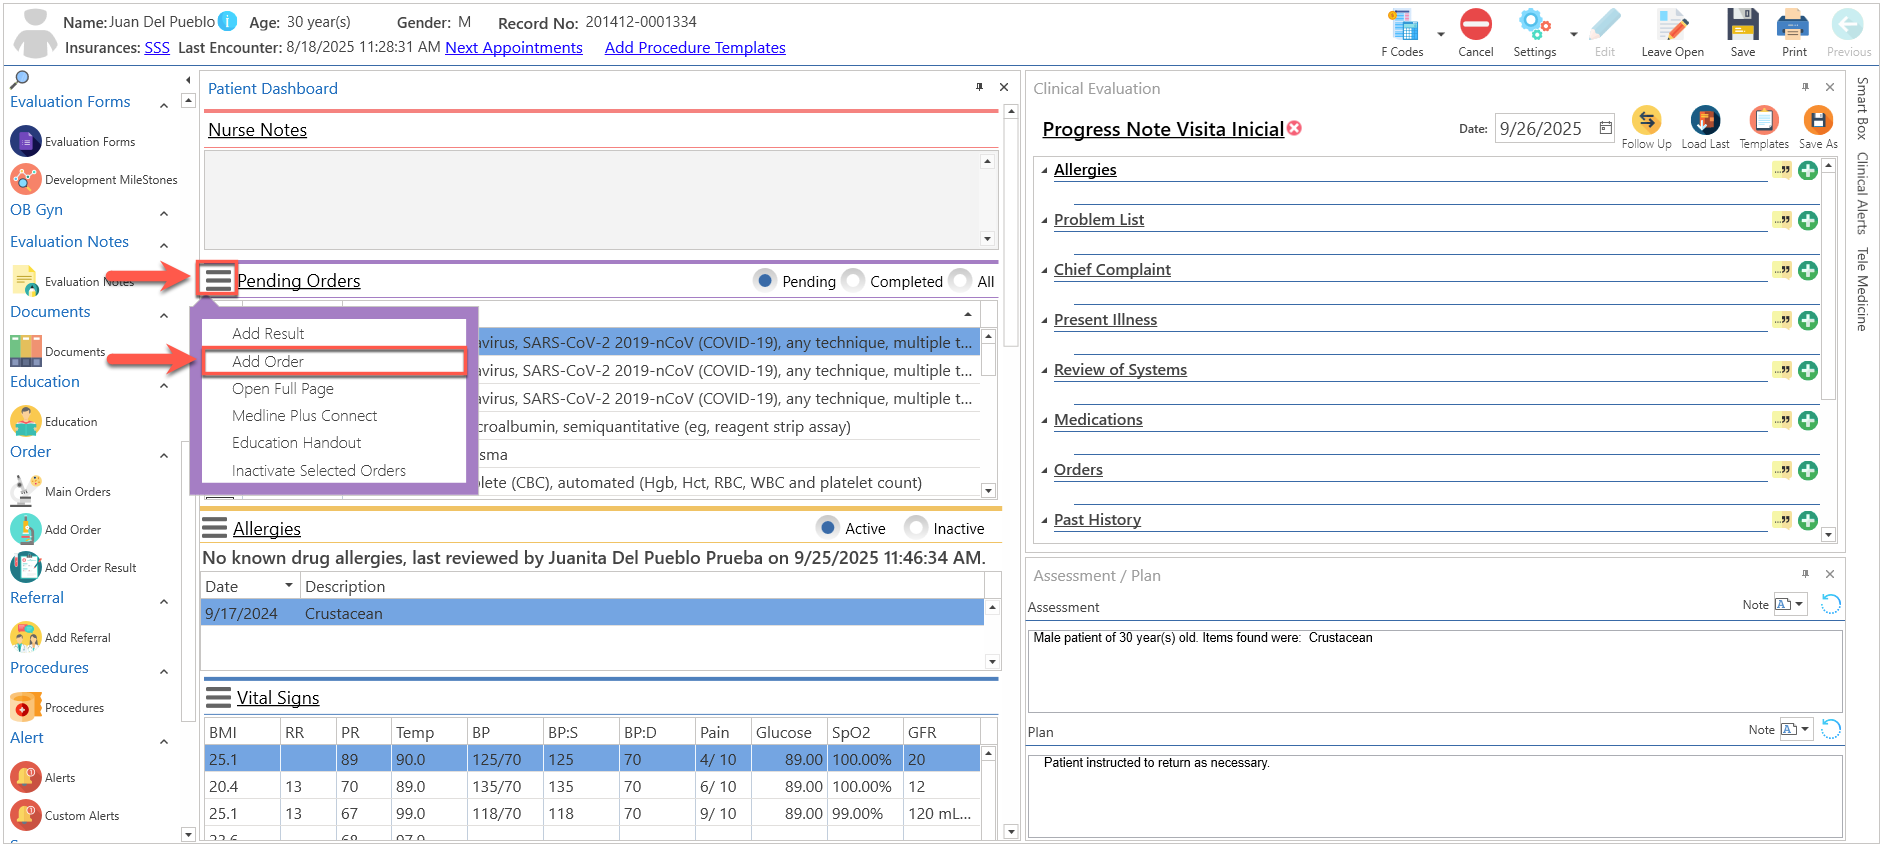
Task: Collapse Referral sidebar group
Action: pos(164,601)
